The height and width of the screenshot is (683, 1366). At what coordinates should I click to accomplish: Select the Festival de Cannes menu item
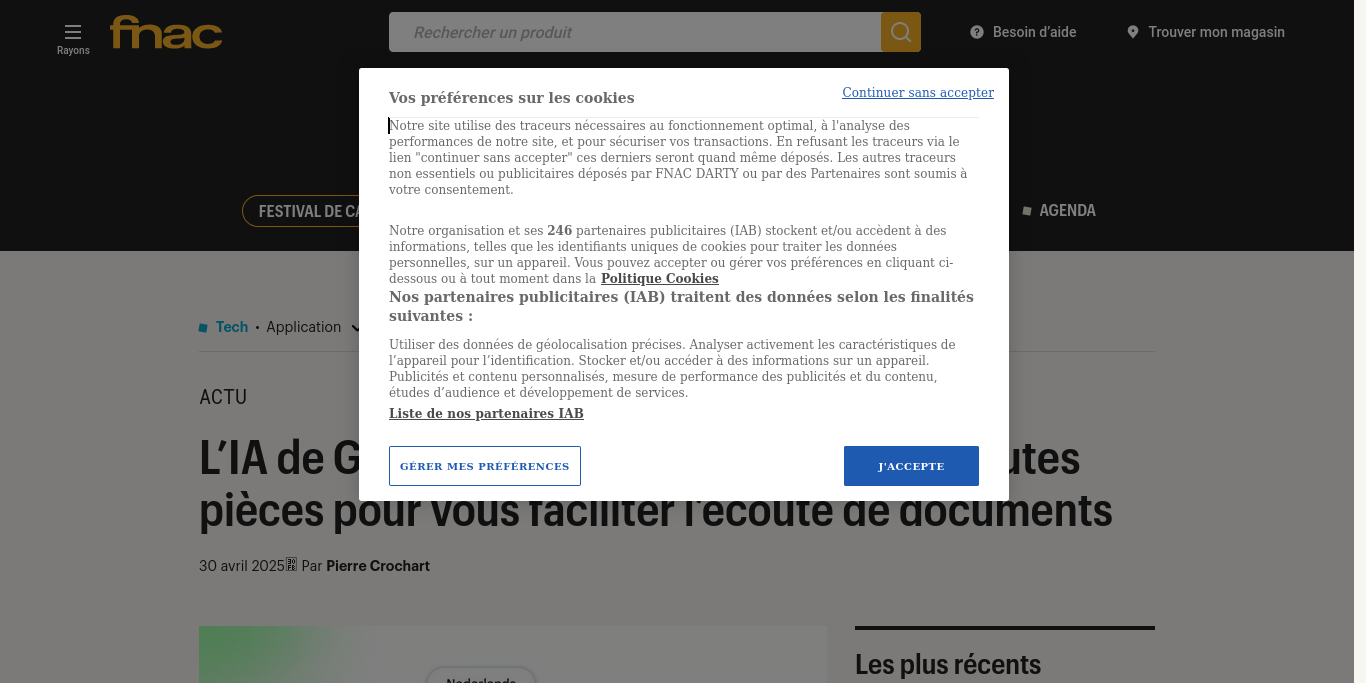point(301,211)
